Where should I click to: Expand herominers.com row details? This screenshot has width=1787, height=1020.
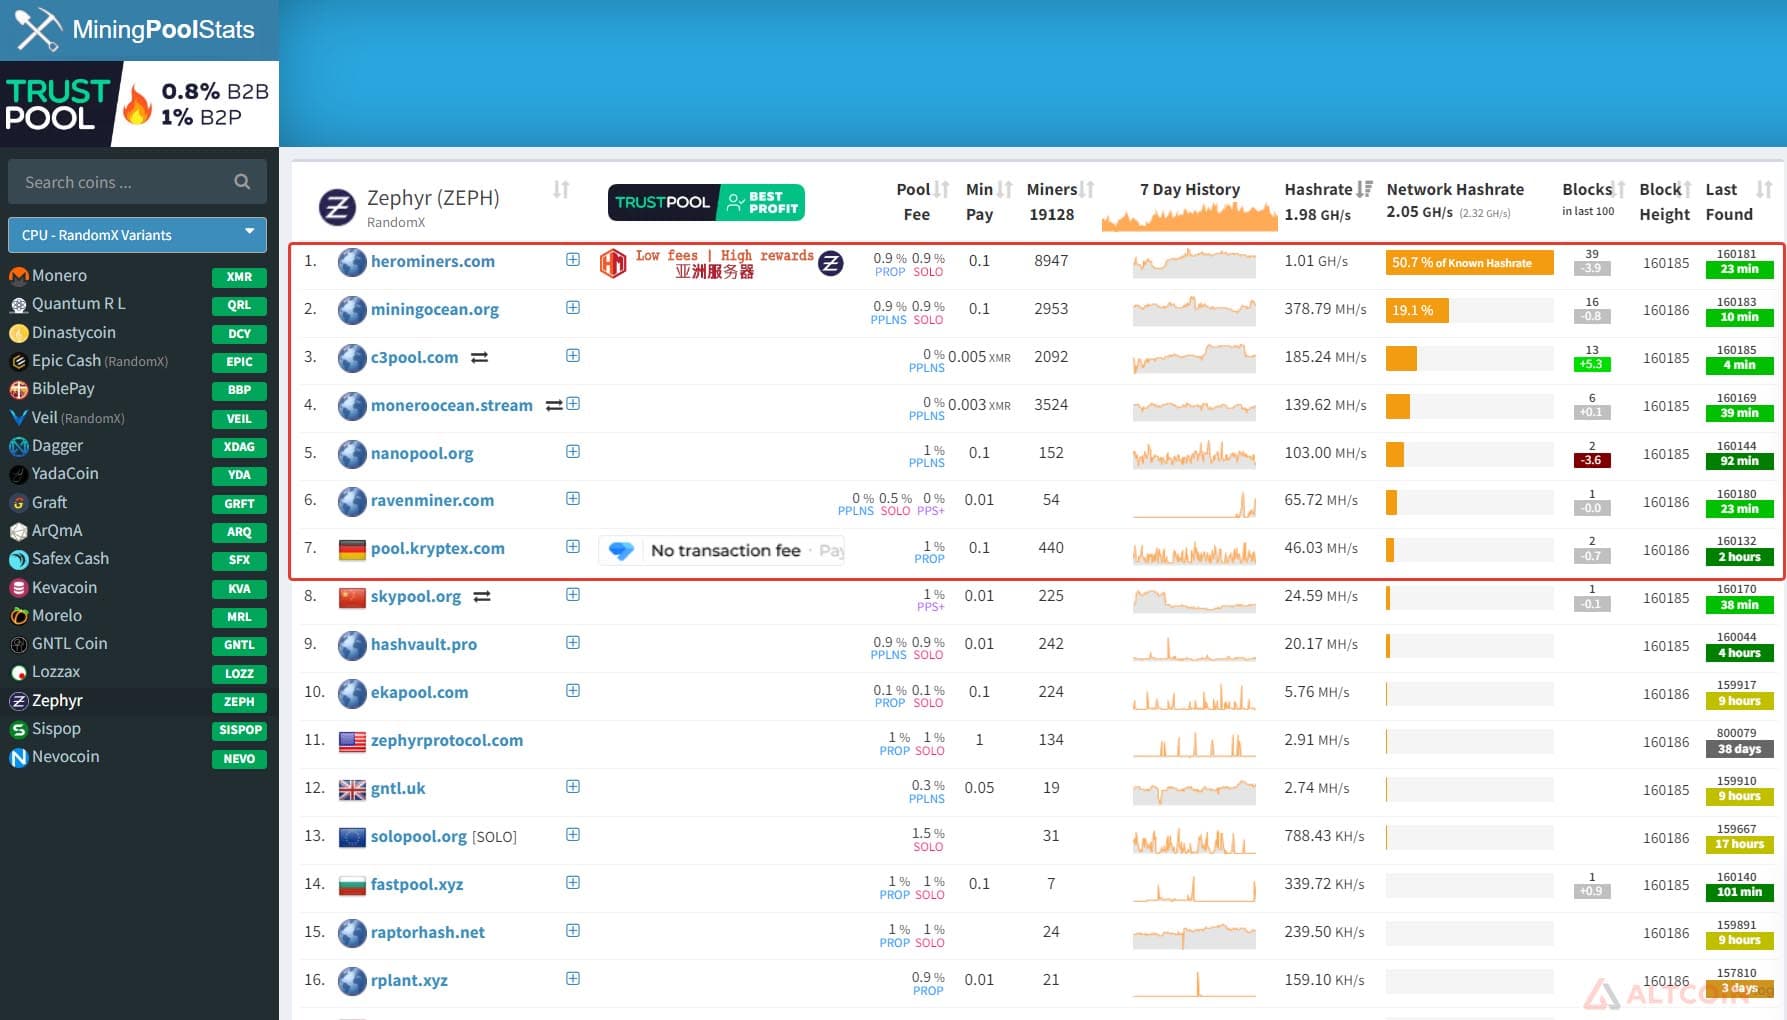point(573,259)
